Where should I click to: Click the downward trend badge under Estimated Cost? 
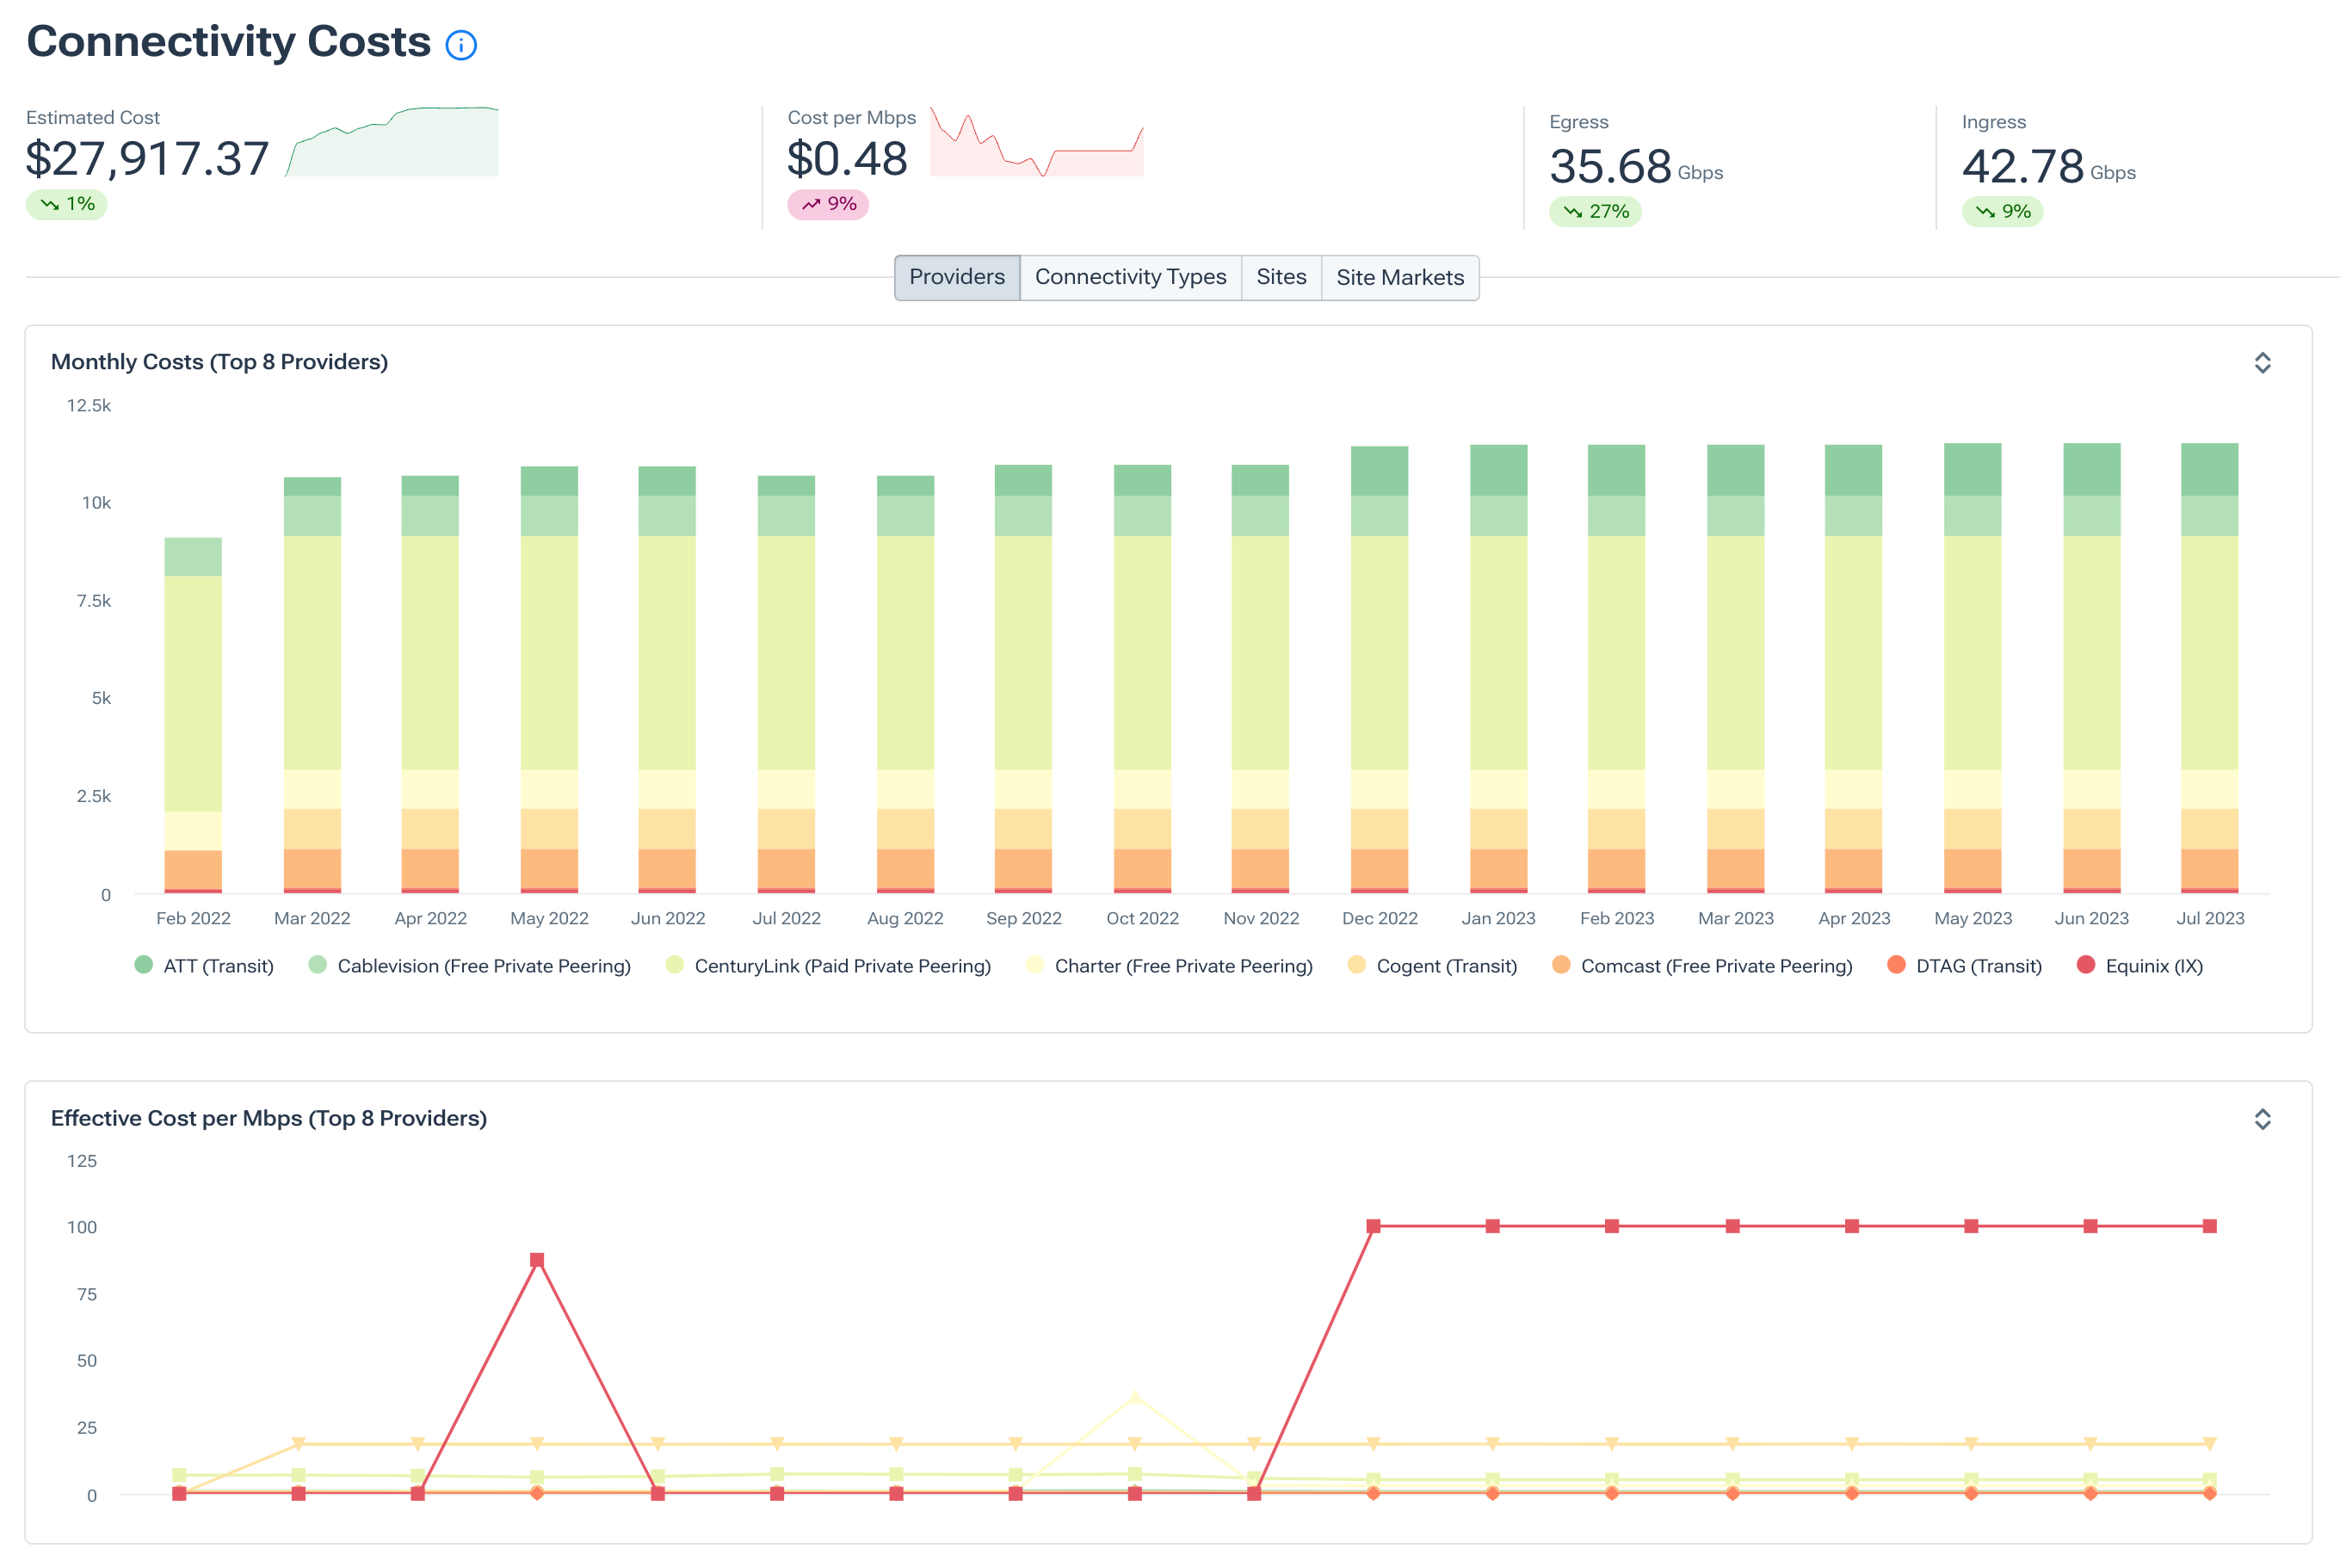65,204
